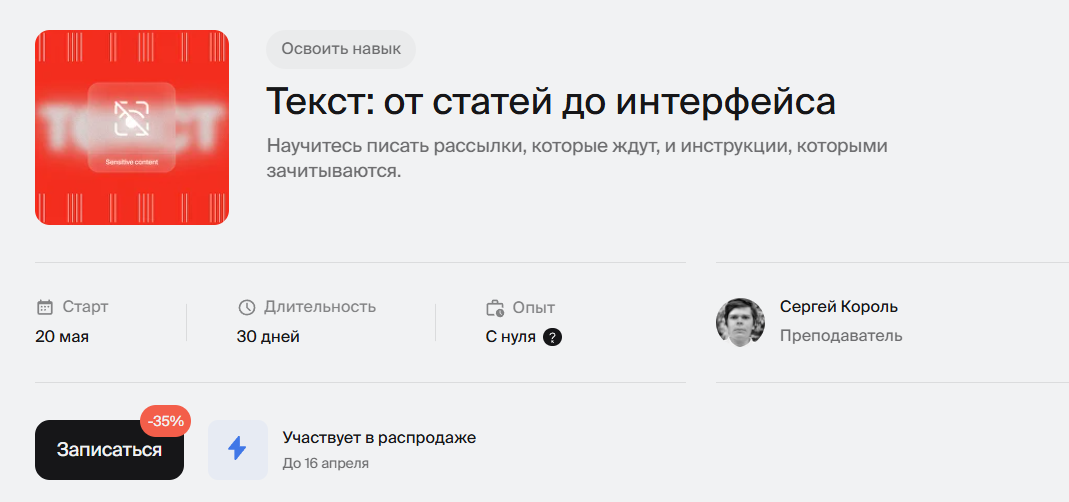Click the С нуля experience value

coord(510,337)
